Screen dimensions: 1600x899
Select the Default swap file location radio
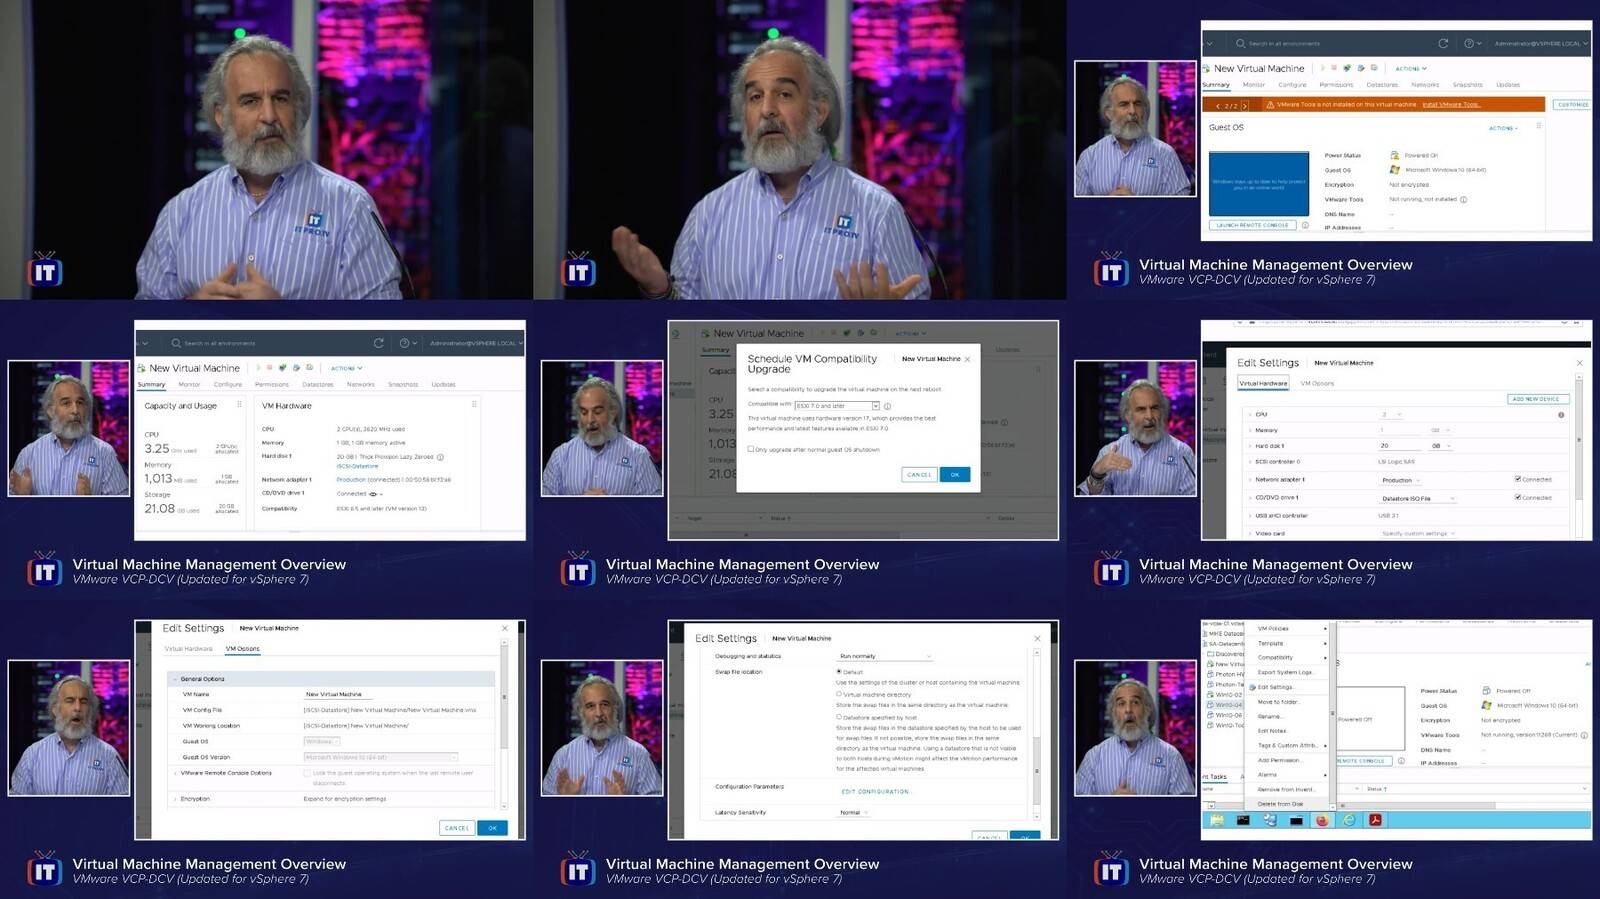839,671
